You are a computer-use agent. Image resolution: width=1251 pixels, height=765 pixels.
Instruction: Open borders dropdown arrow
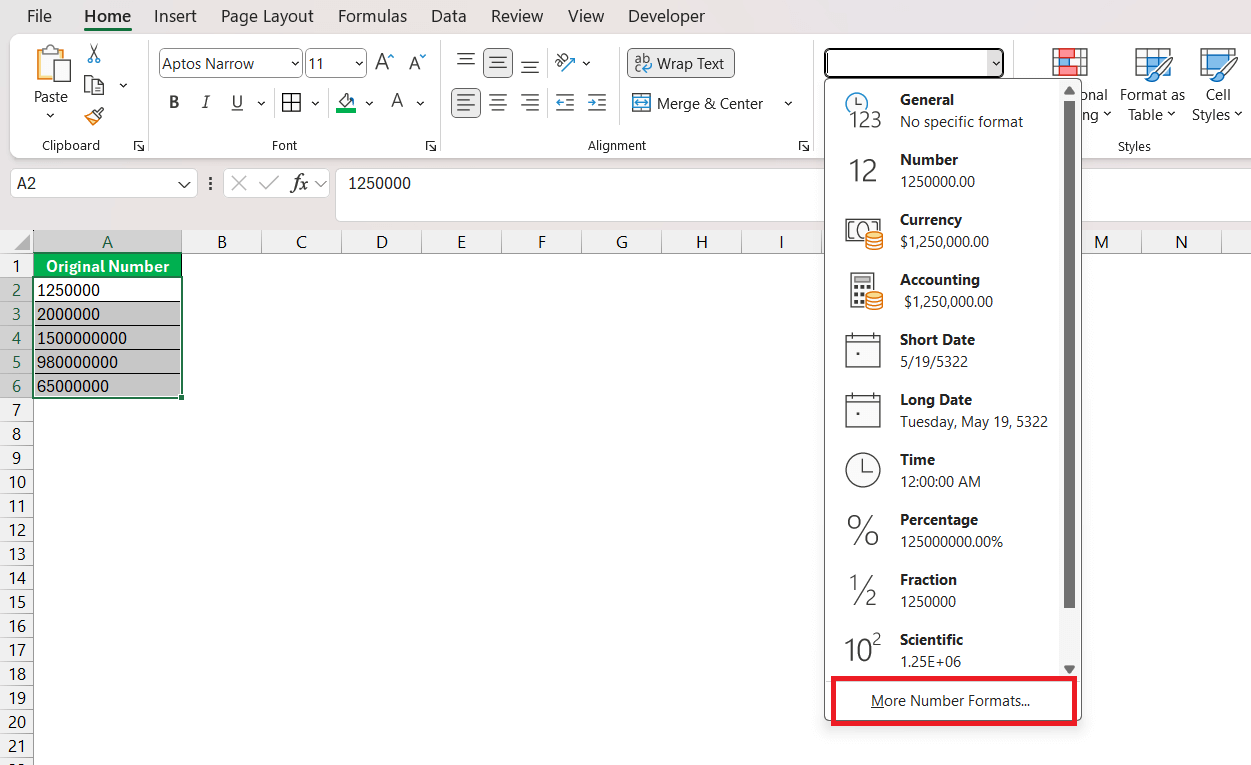pos(315,103)
